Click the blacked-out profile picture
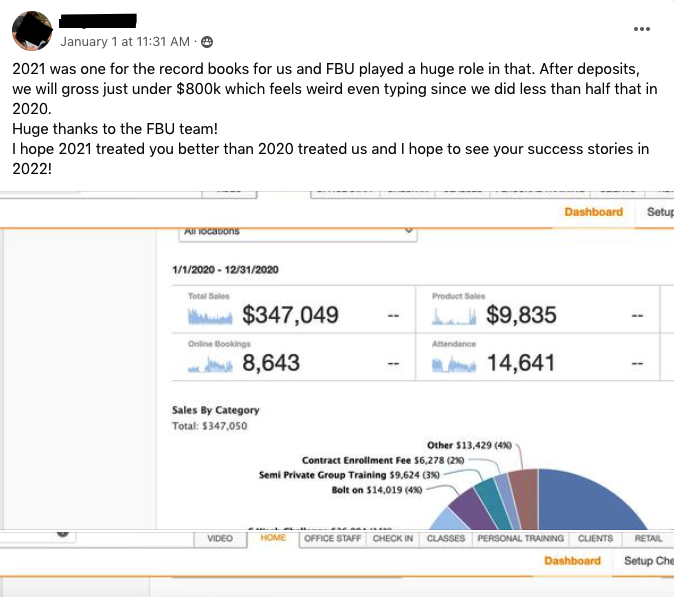The image size is (674, 597). click(x=32, y=31)
